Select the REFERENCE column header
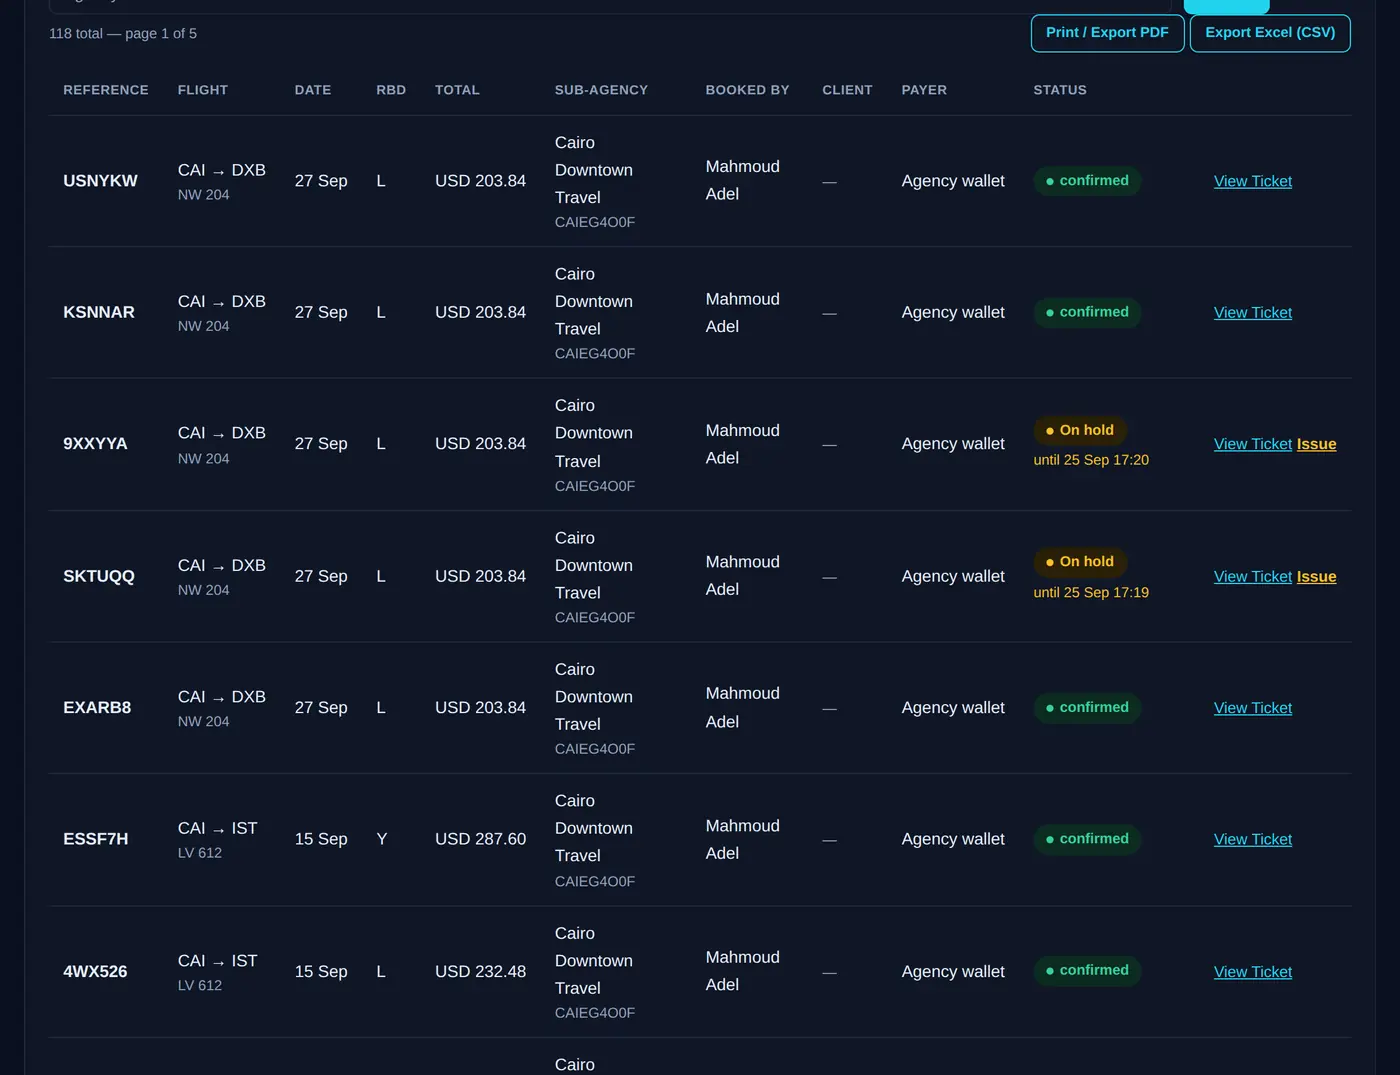Screen dimensions: 1400x1075 pyautogui.click(x=105, y=90)
